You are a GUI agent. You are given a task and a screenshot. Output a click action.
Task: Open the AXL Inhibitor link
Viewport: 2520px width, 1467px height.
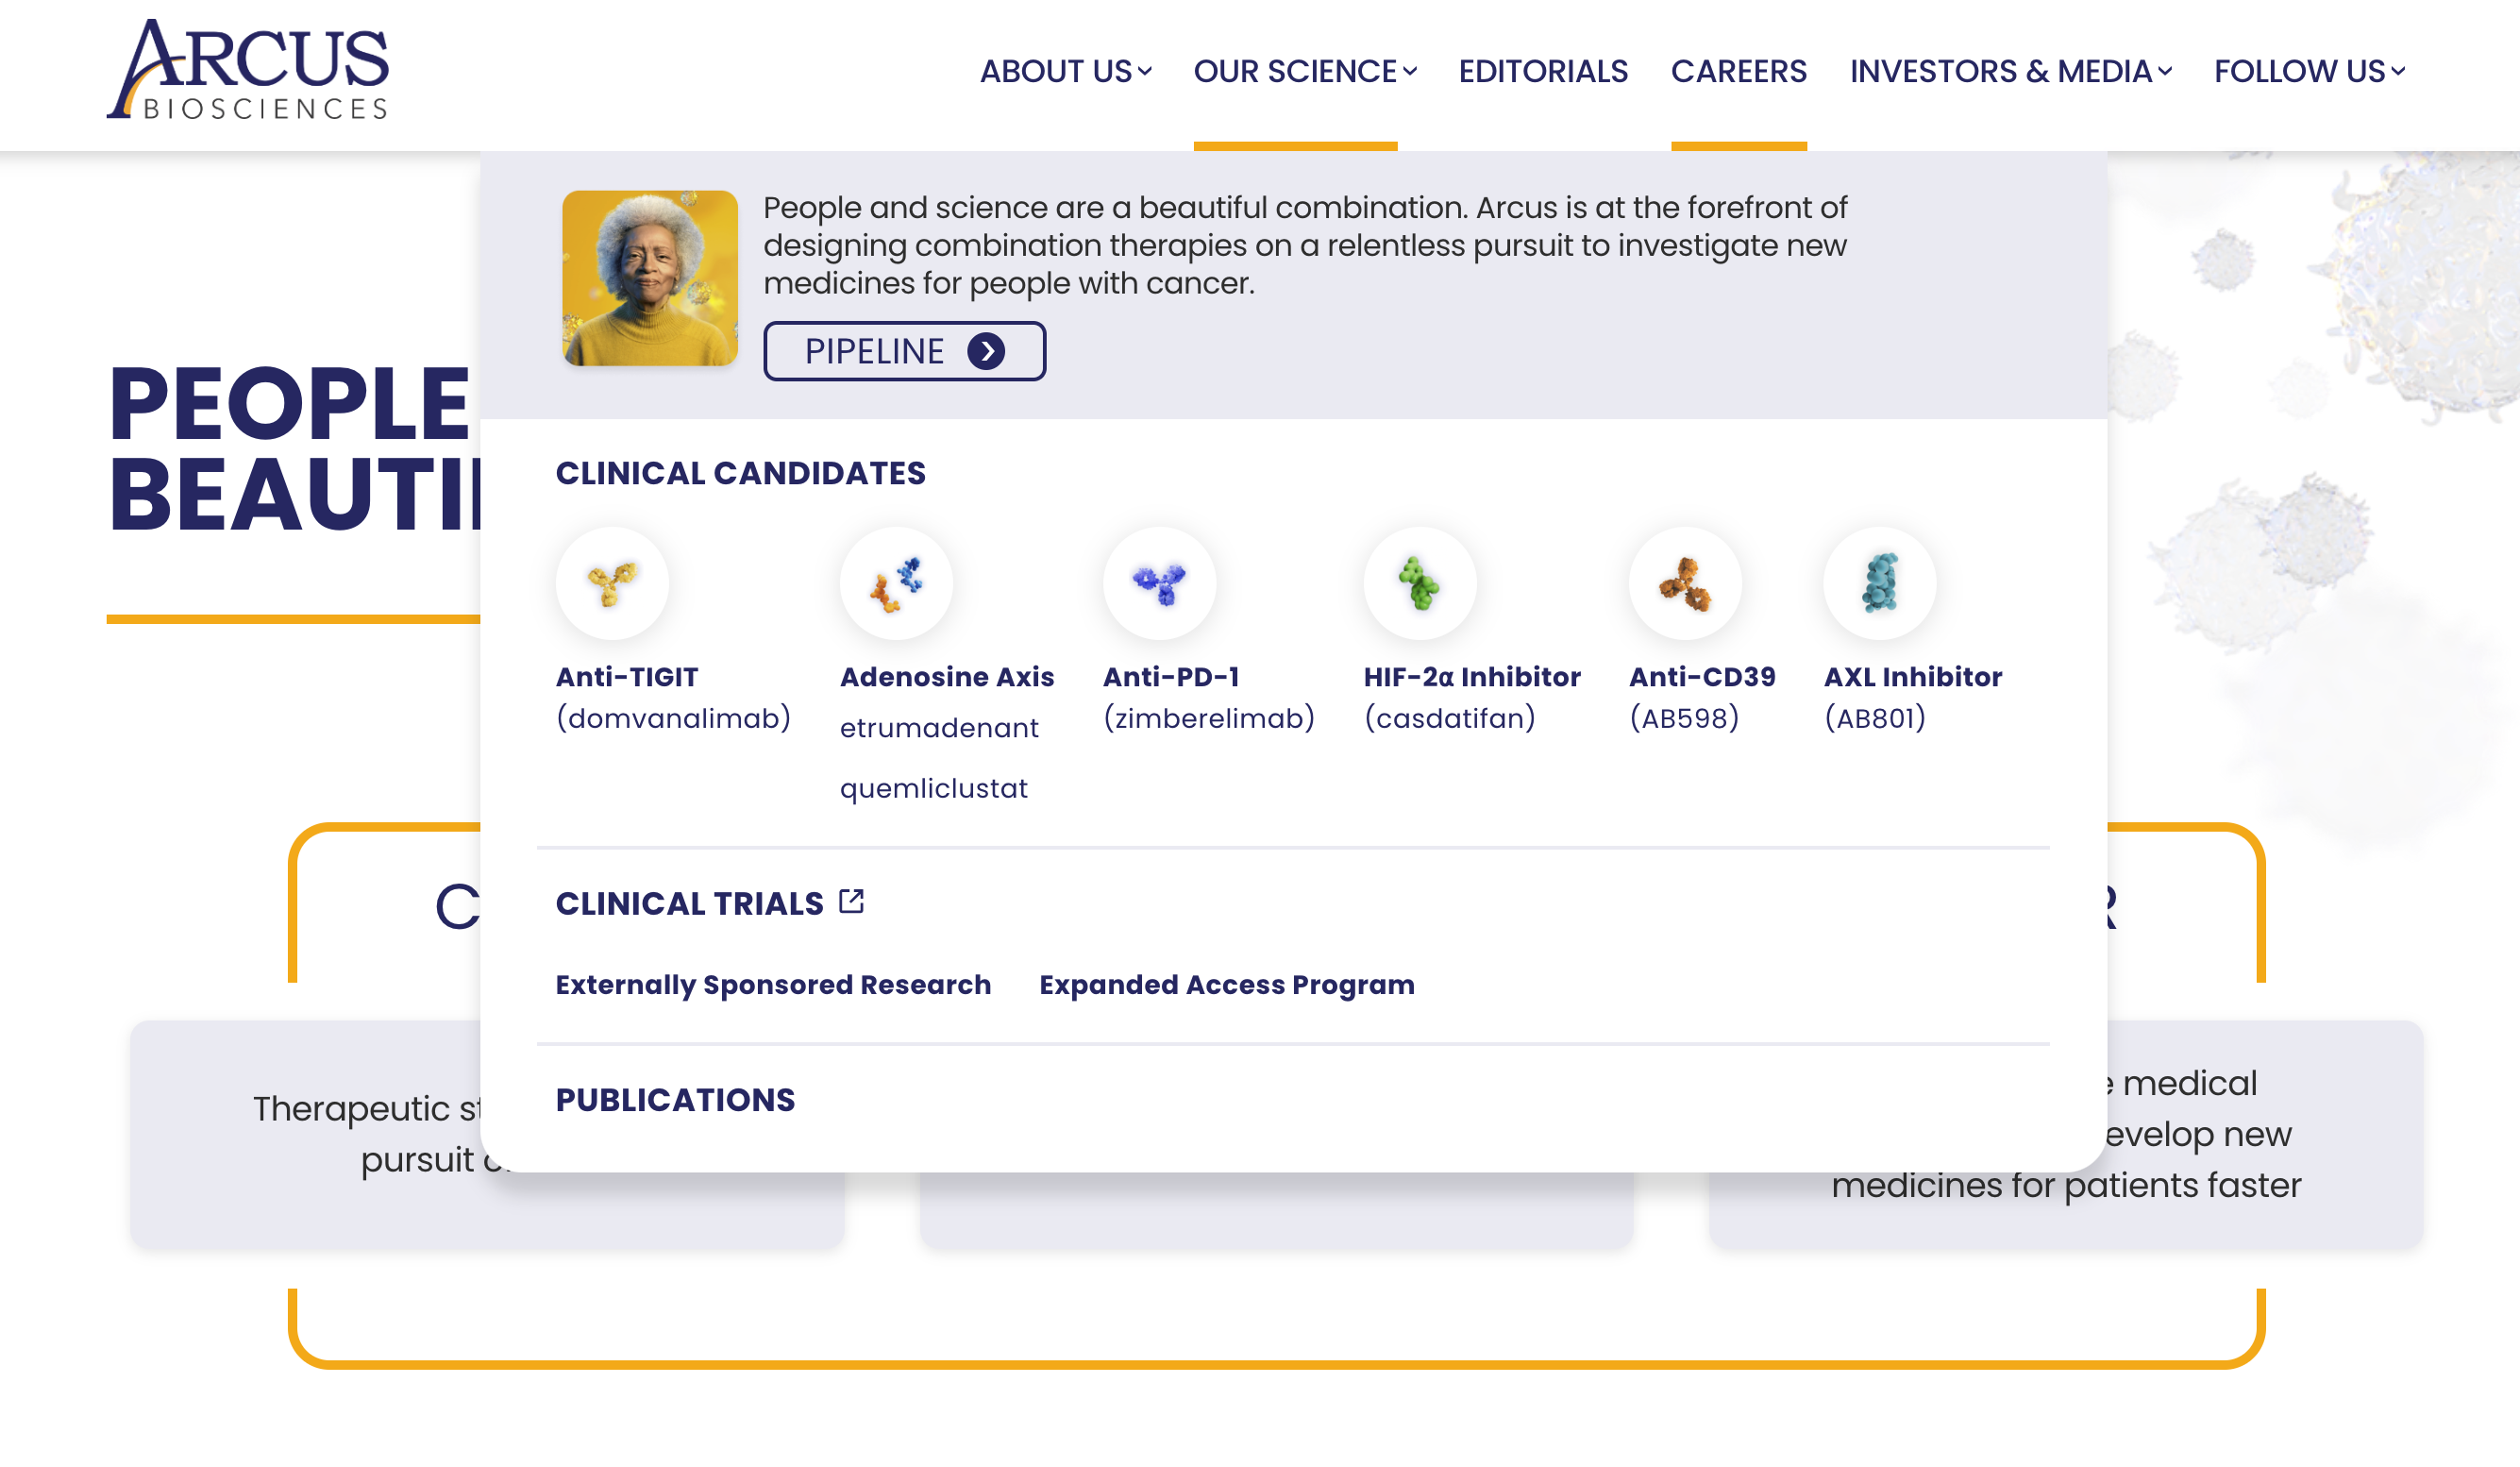point(1913,677)
